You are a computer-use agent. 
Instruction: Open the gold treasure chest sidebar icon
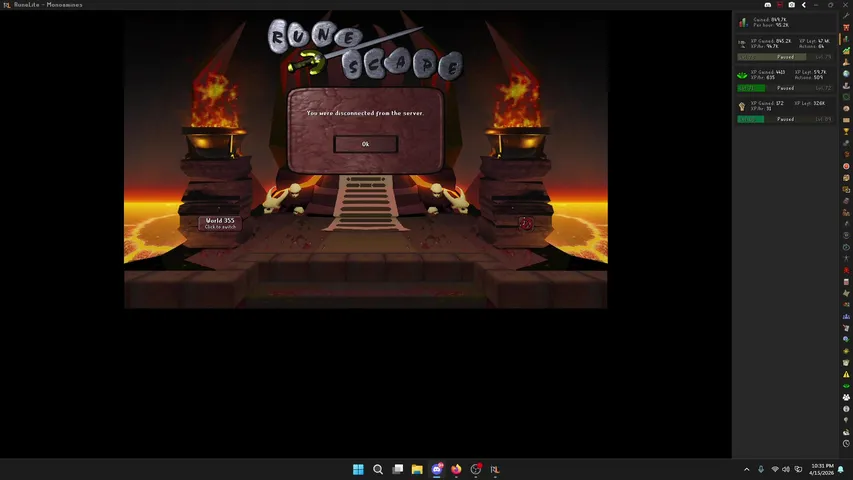[x=846, y=177]
